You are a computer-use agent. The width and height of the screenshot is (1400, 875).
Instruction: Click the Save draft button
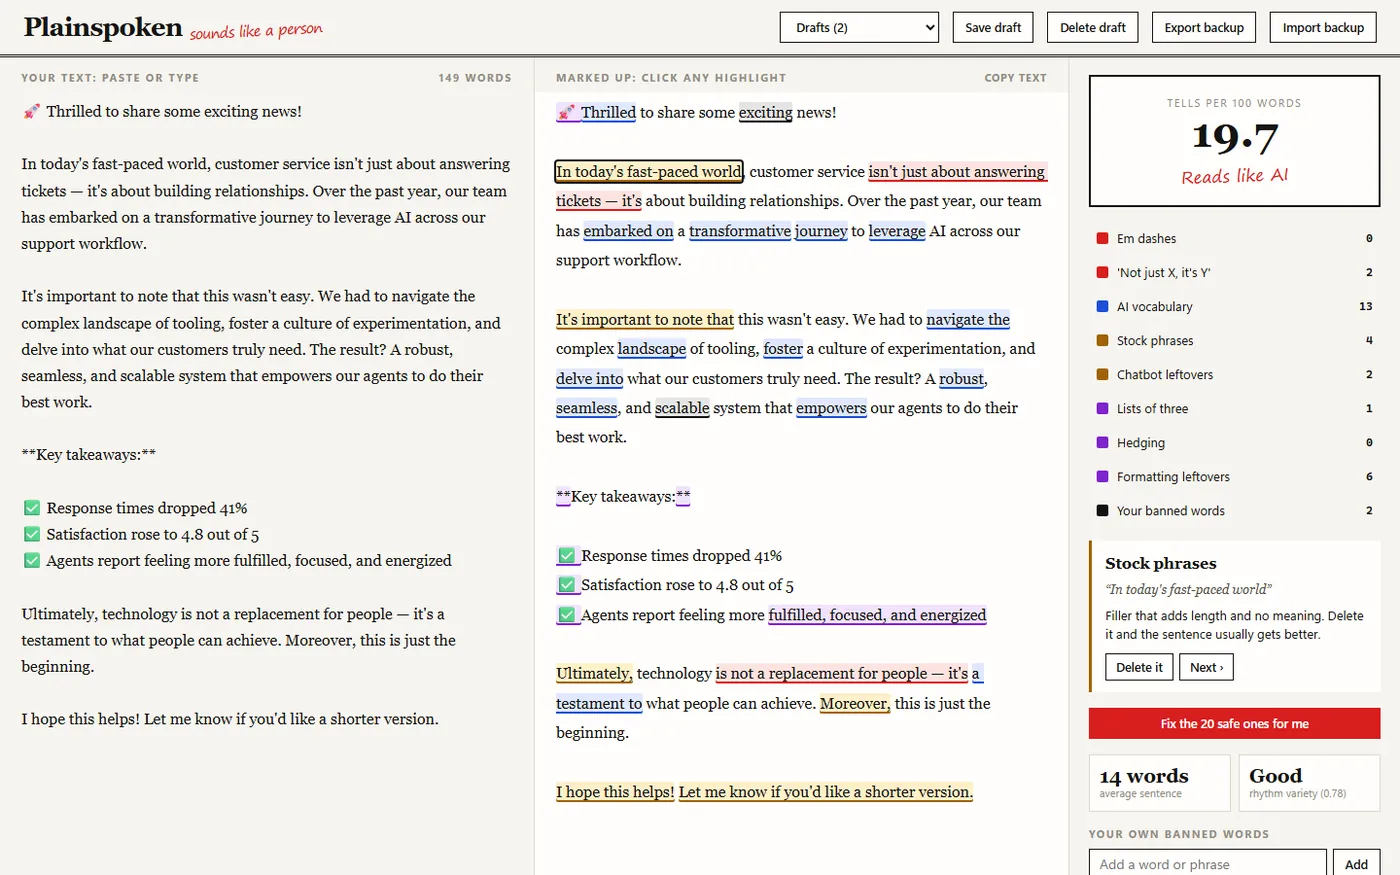(x=993, y=27)
